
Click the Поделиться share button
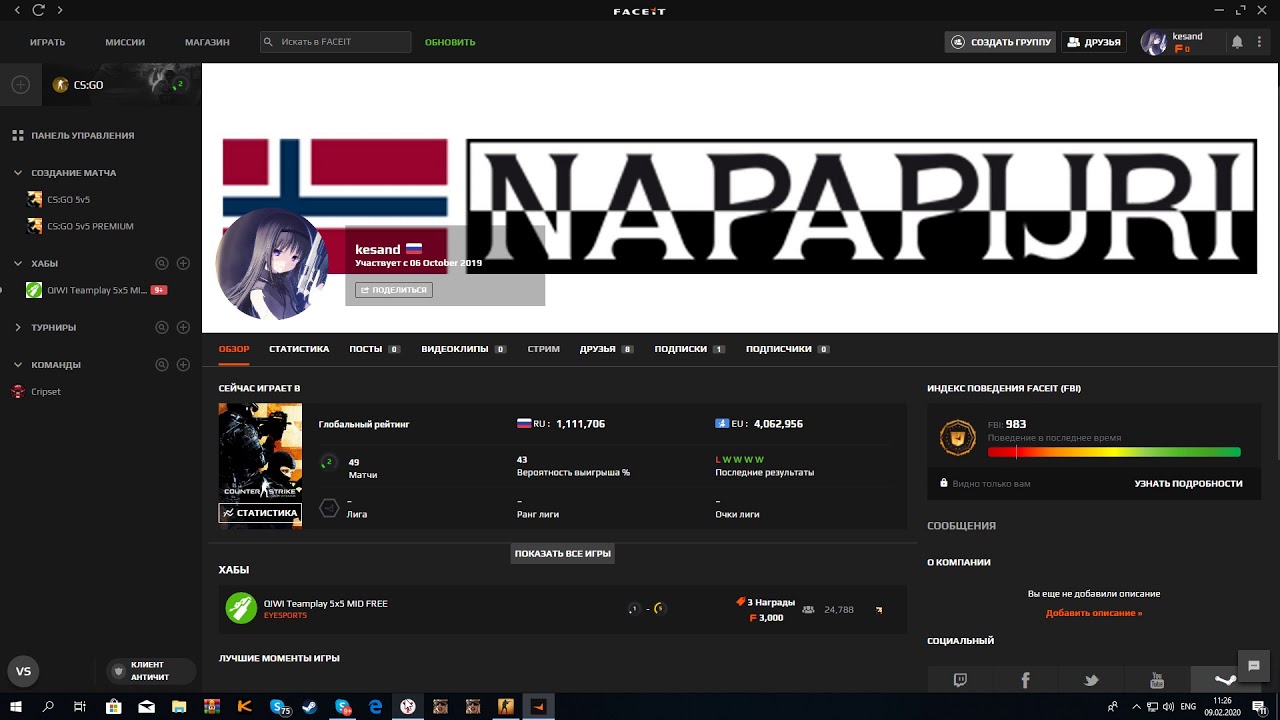coord(393,290)
